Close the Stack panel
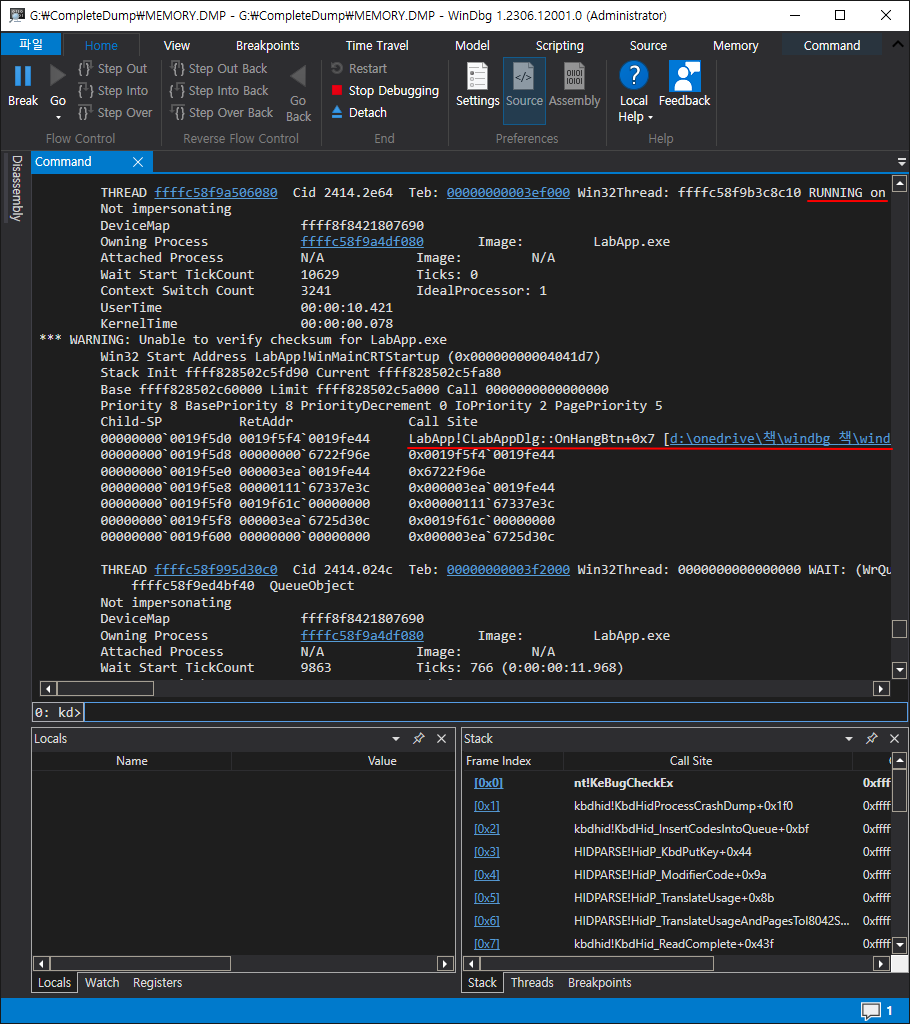This screenshot has width=910, height=1024. [x=894, y=739]
